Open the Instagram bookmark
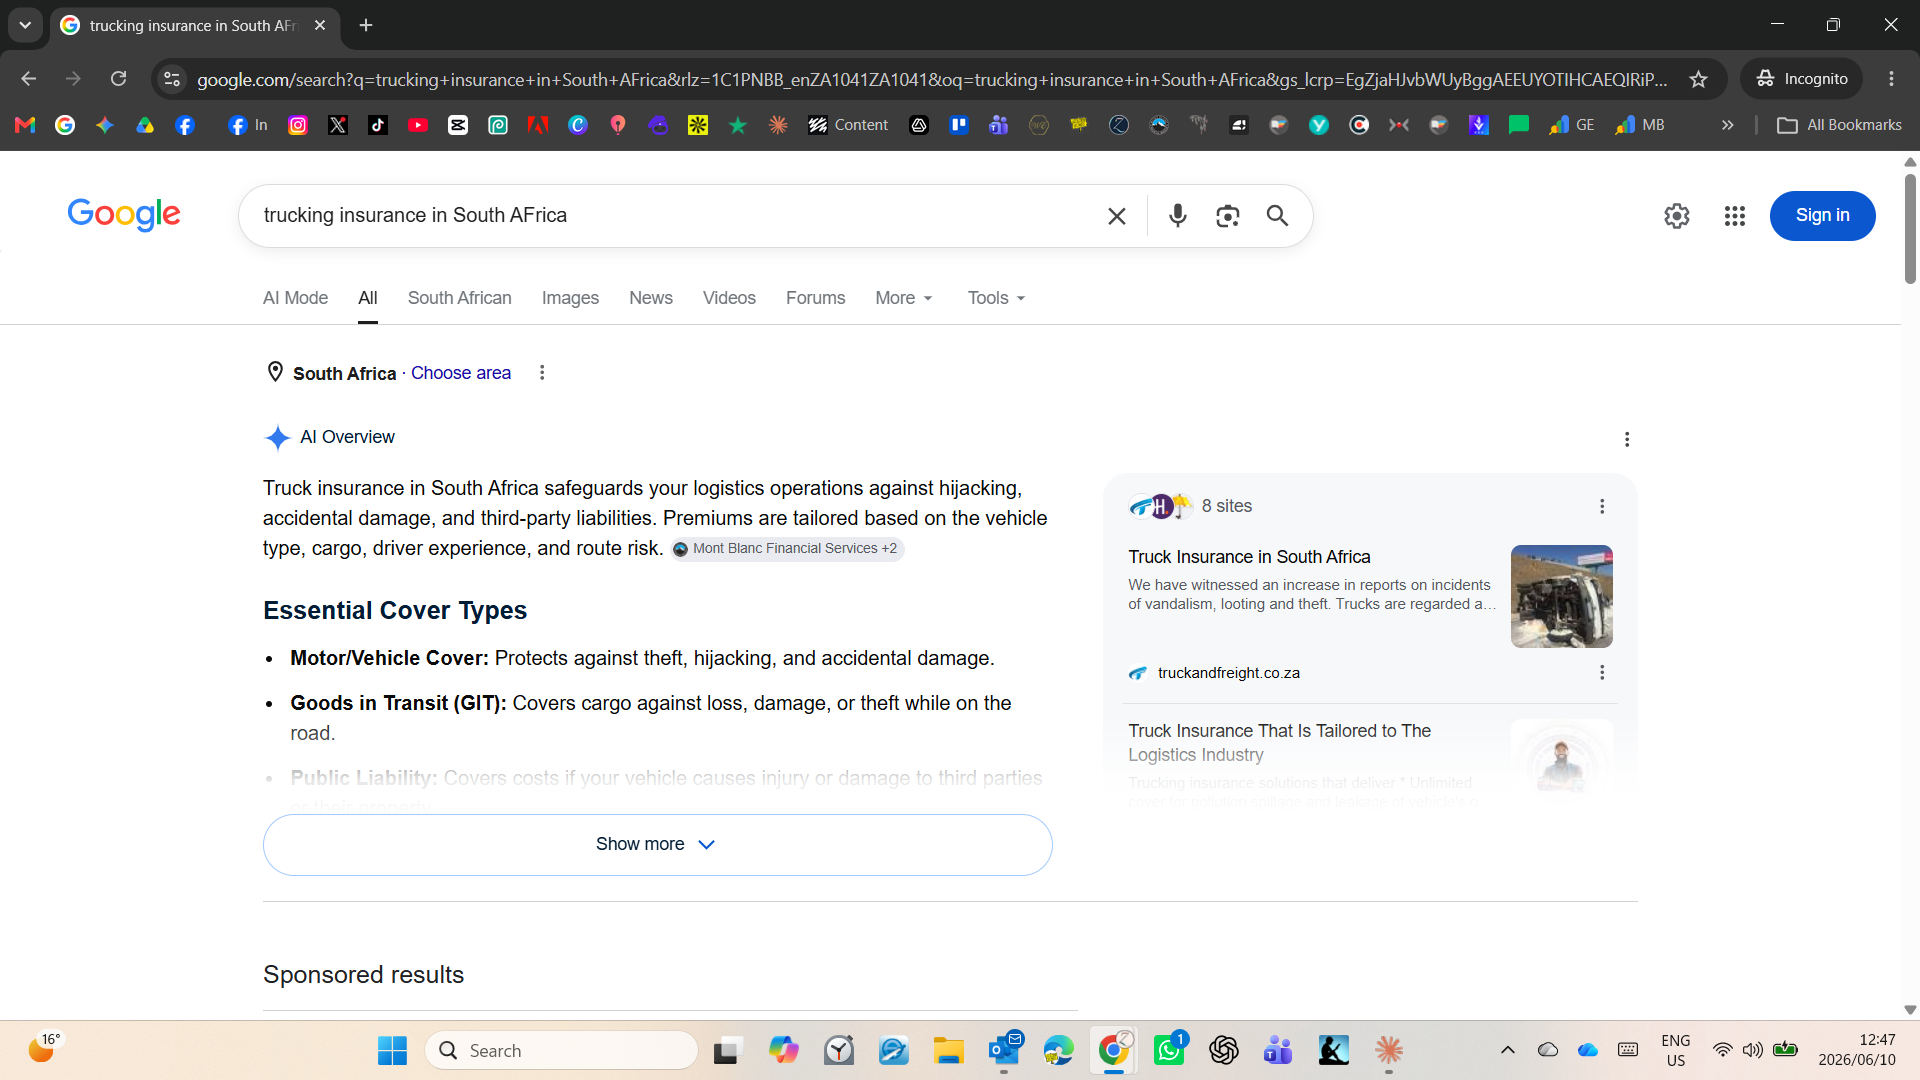Viewport: 1920px width, 1080px height. tap(298, 125)
